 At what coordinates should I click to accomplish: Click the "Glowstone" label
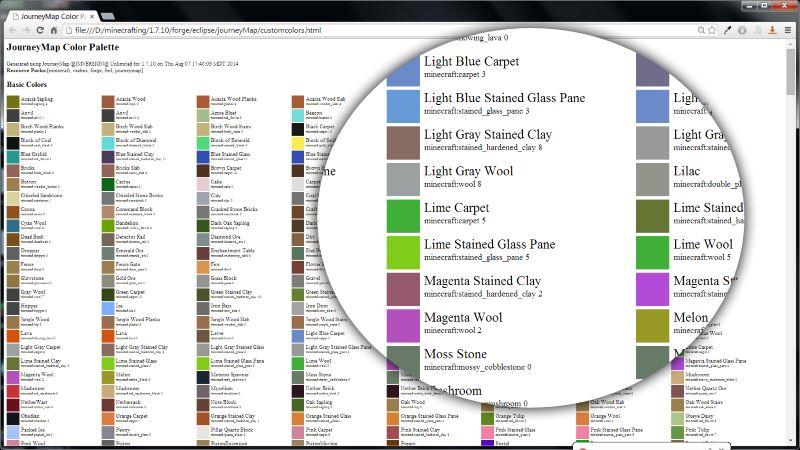pyautogui.click(x=32, y=278)
